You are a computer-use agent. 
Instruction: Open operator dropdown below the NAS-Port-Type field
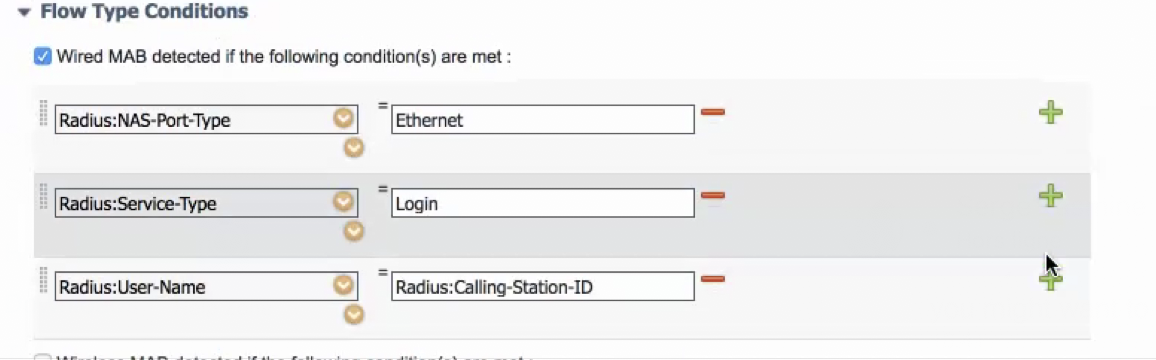point(355,148)
